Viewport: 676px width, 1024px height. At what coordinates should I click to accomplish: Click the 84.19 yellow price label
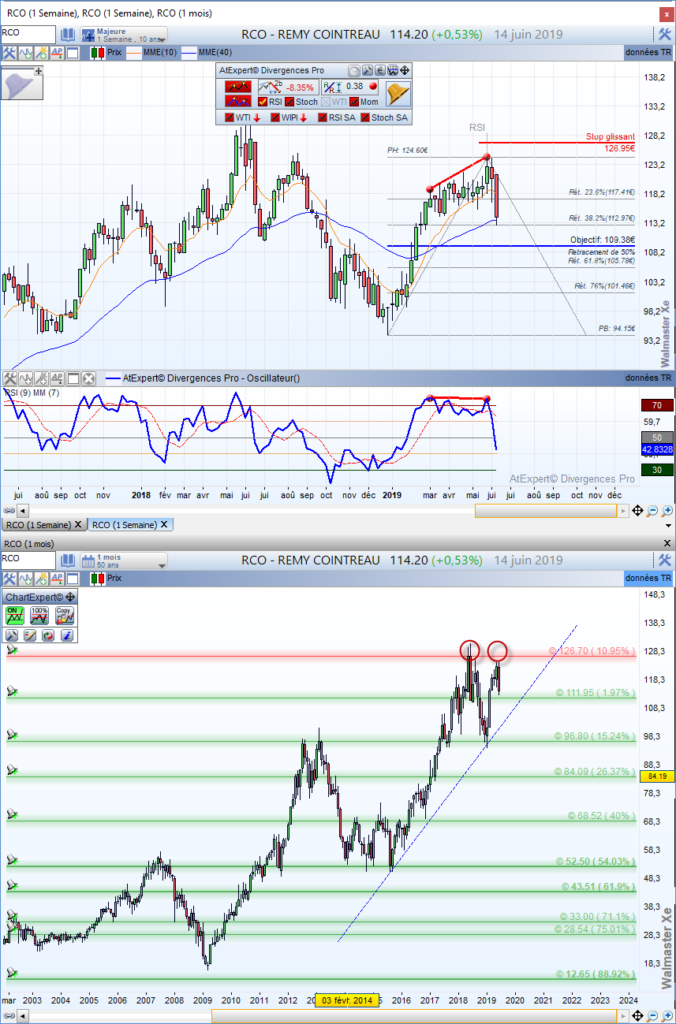coord(658,776)
